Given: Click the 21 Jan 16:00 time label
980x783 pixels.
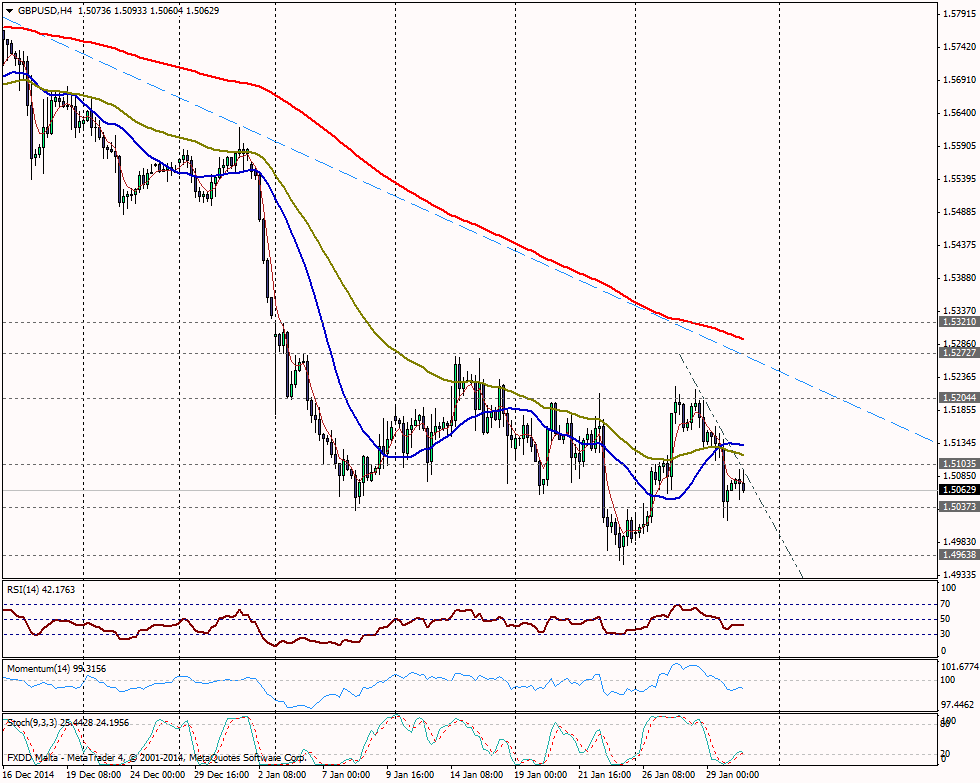Looking at the screenshot, I should (x=606, y=775).
